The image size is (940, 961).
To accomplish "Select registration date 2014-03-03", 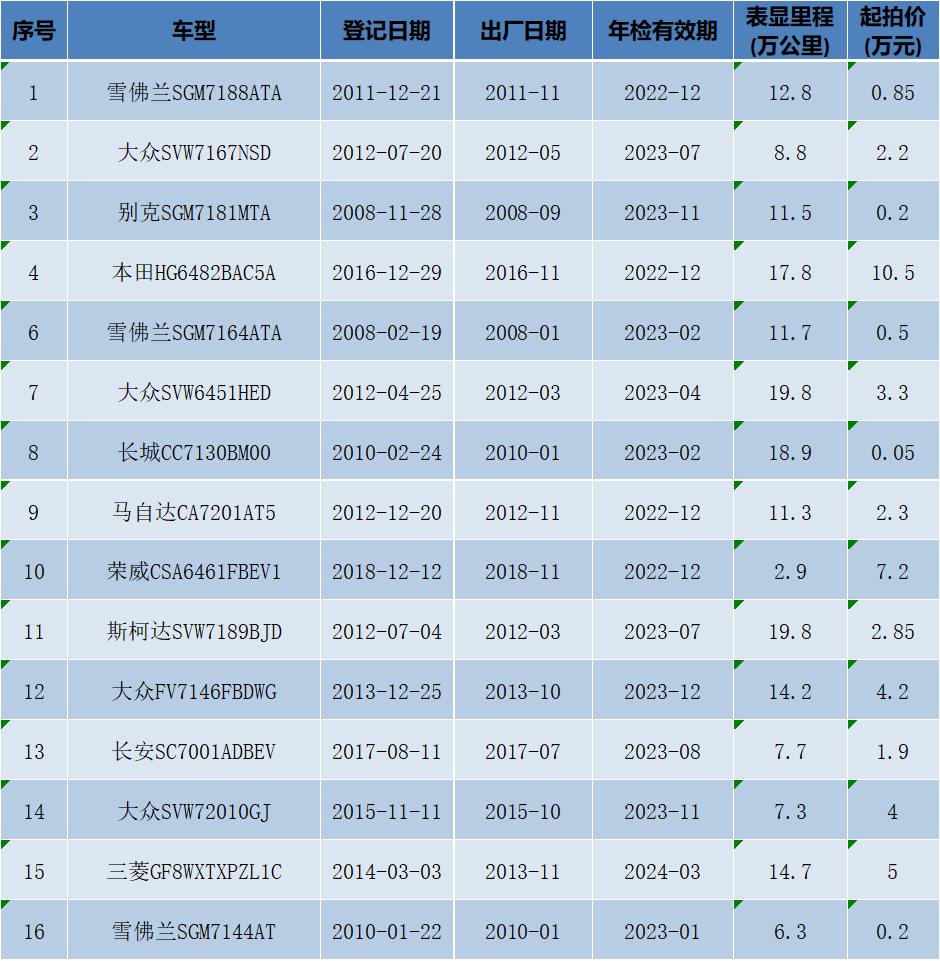I will [387, 871].
